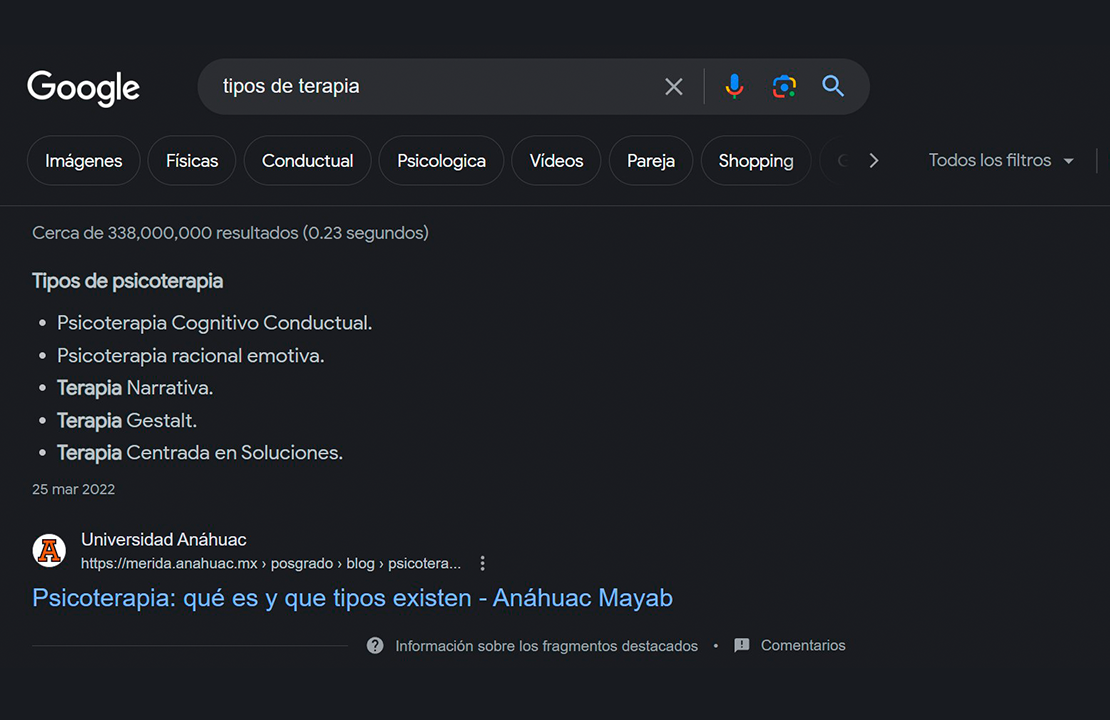Viewport: 1110px width, 720px height.
Task: Apply the Psicologica filter chip
Action: tap(440, 160)
